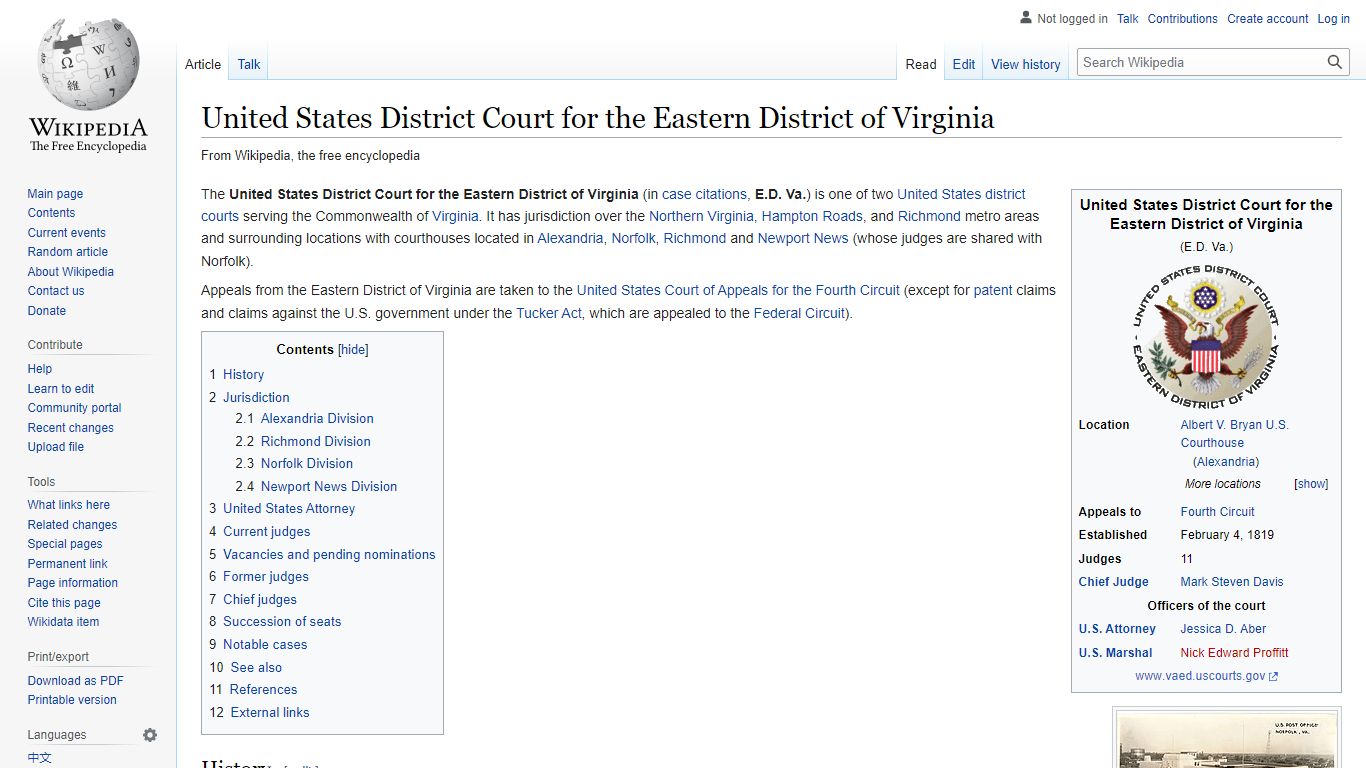View Recent changes
The image size is (1366, 768).
pyautogui.click(x=71, y=428)
